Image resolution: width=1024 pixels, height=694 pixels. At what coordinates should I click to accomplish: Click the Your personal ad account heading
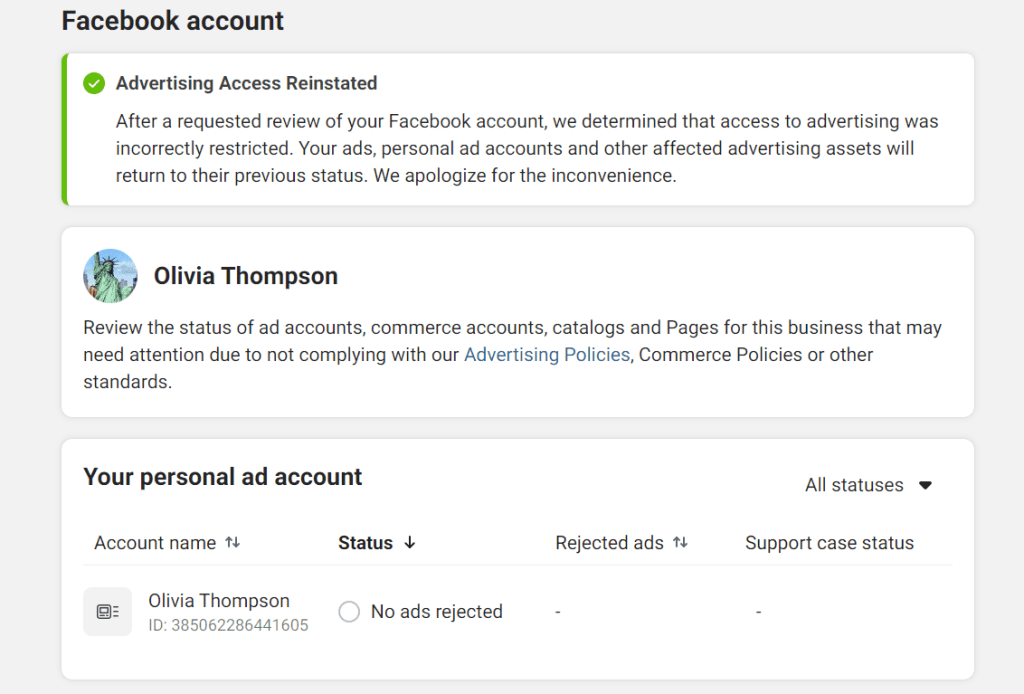point(222,477)
